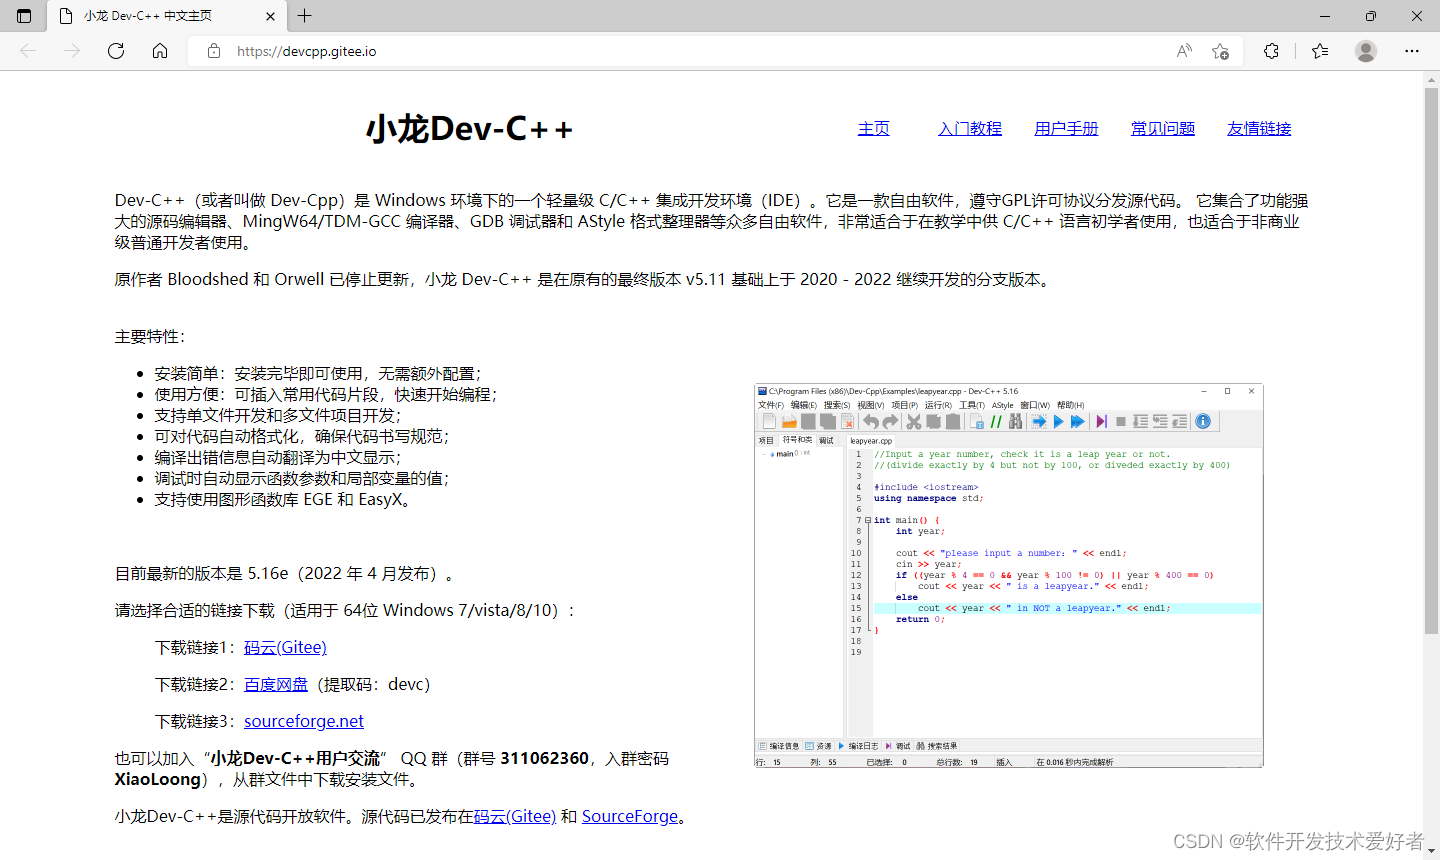Go forward to the next page
The height and width of the screenshot is (860, 1440).
click(x=72, y=51)
